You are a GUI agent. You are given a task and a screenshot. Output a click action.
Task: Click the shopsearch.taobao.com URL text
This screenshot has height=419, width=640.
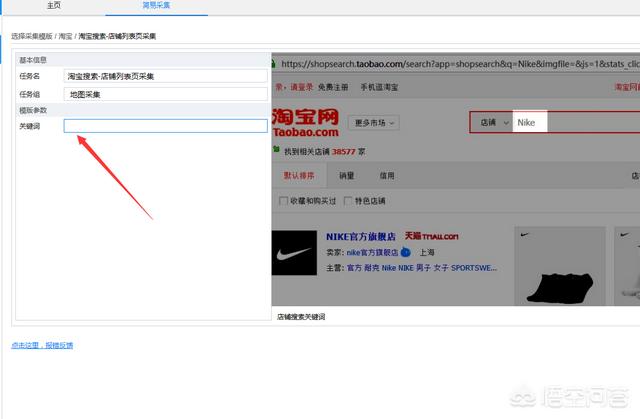[x=460, y=64]
